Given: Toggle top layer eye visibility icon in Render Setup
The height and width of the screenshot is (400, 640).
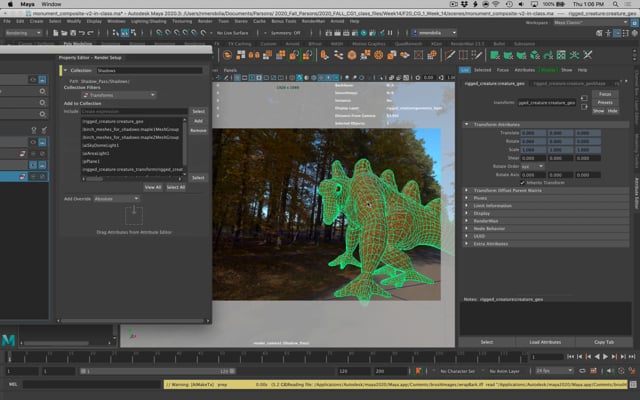Looking at the screenshot, I should click(x=33, y=80).
